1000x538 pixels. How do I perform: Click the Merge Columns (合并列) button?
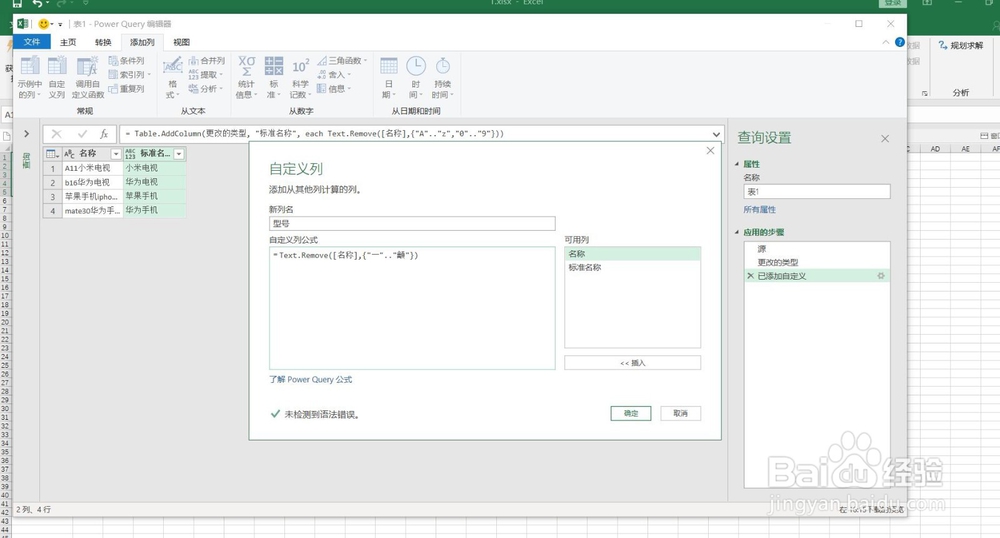tap(207, 61)
